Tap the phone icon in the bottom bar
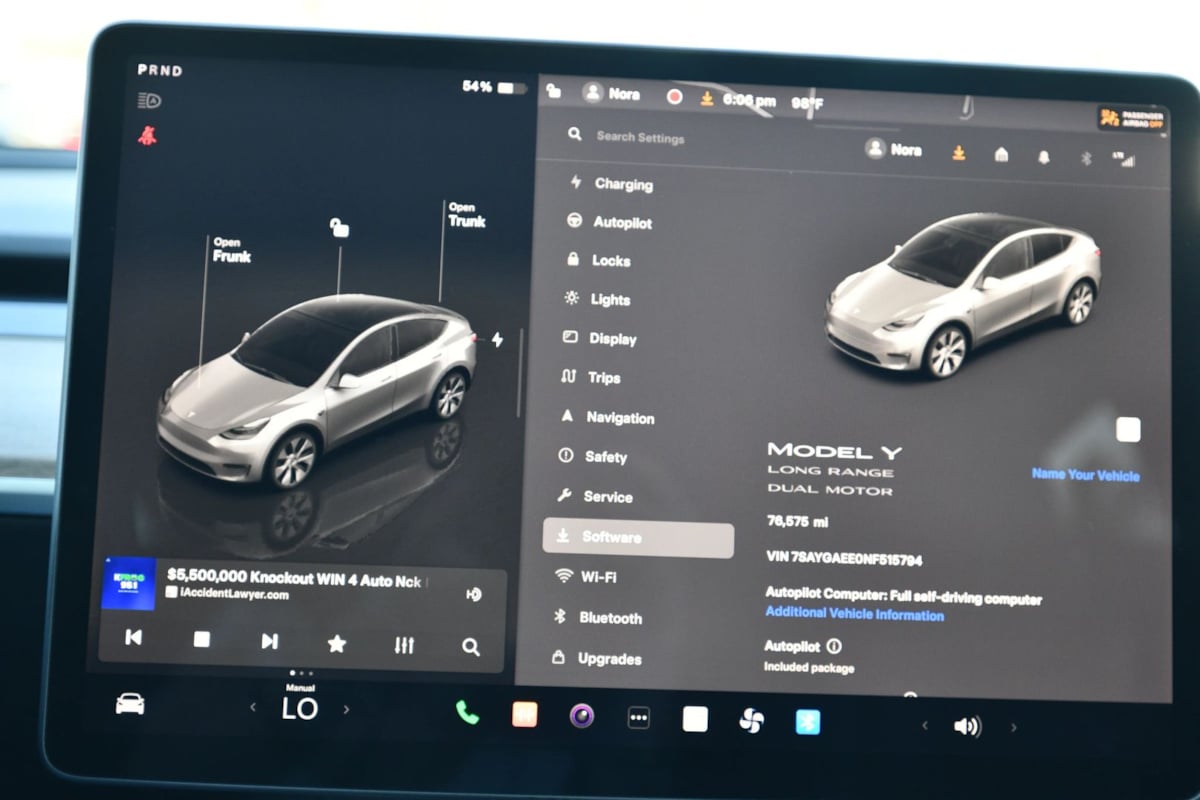This screenshot has height=800, width=1200. [467, 712]
